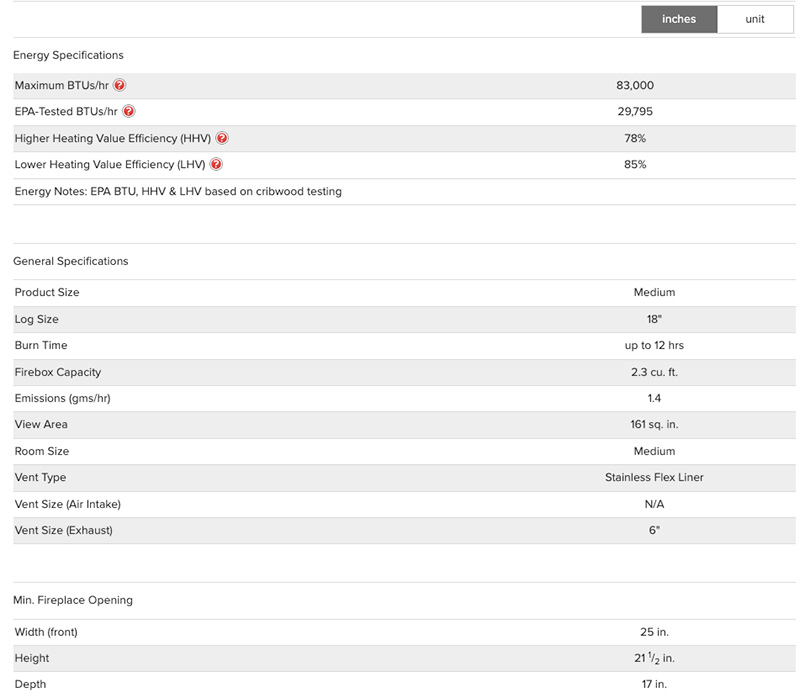
Task: Switch measurements to inches
Action: (x=678, y=19)
